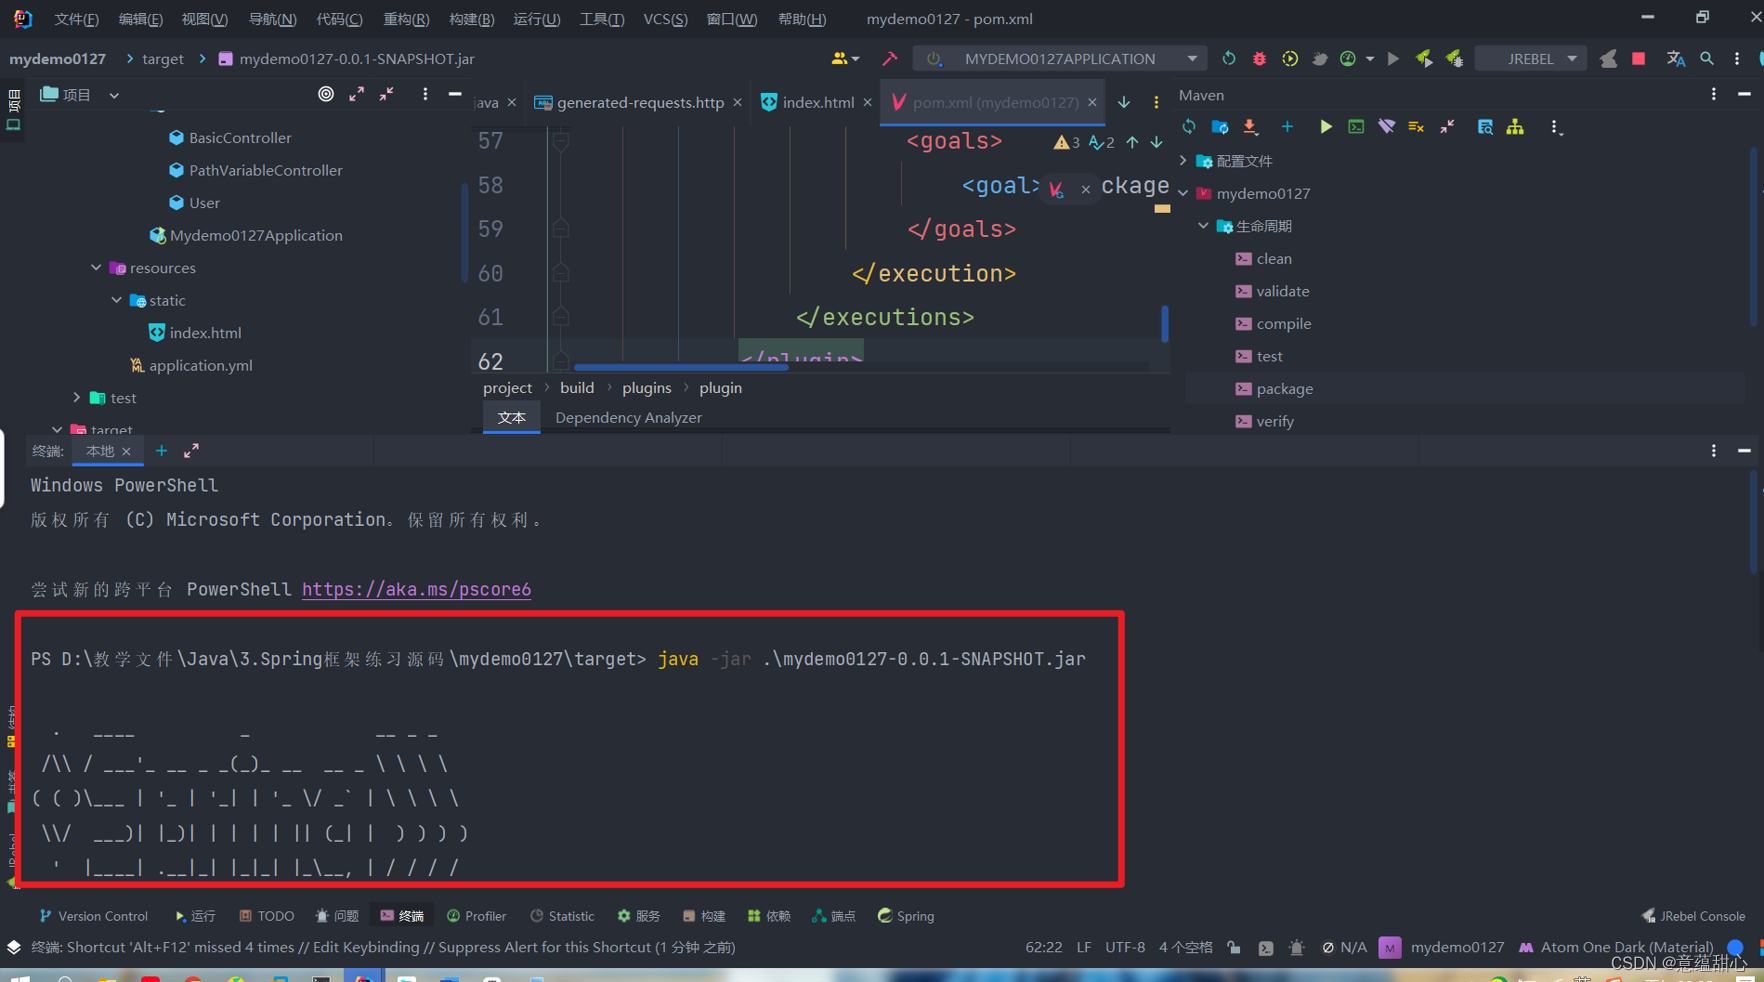Viewport: 1764px width, 982px height.
Task: Collapse all icon in project panel
Action: (386, 94)
